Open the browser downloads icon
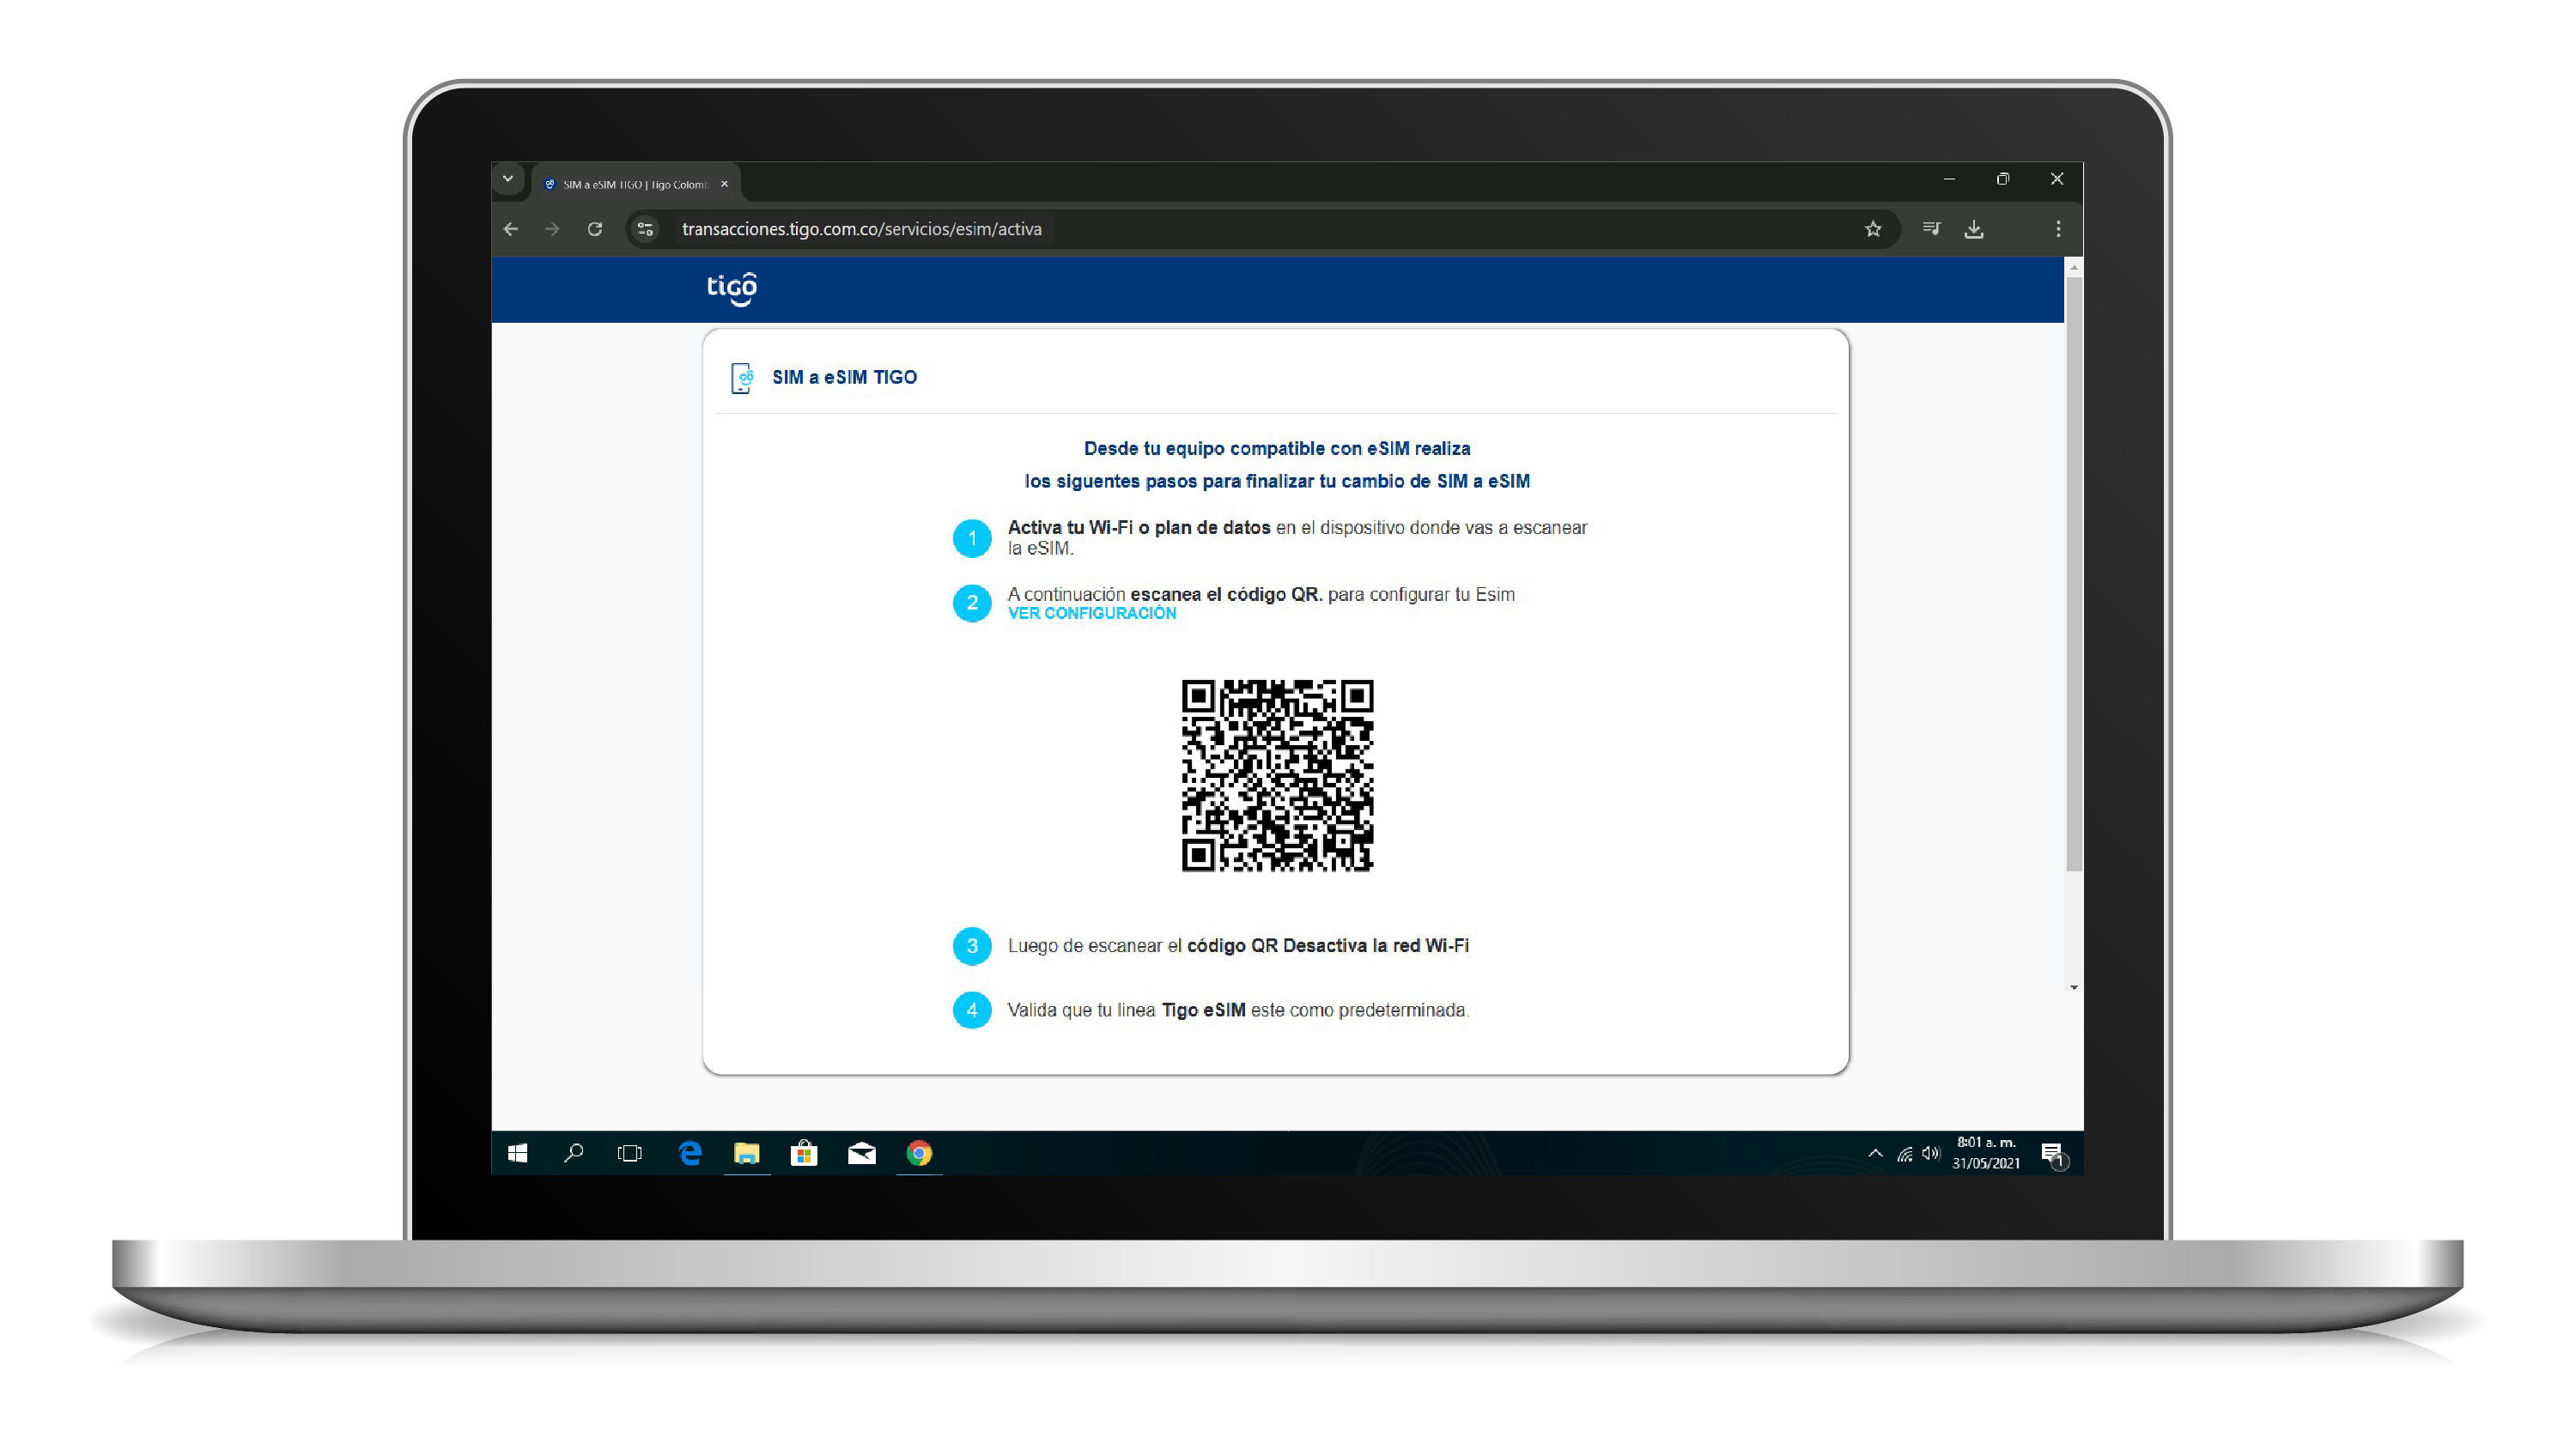Image resolution: width=2576 pixels, height=1450 pixels. point(1974,229)
